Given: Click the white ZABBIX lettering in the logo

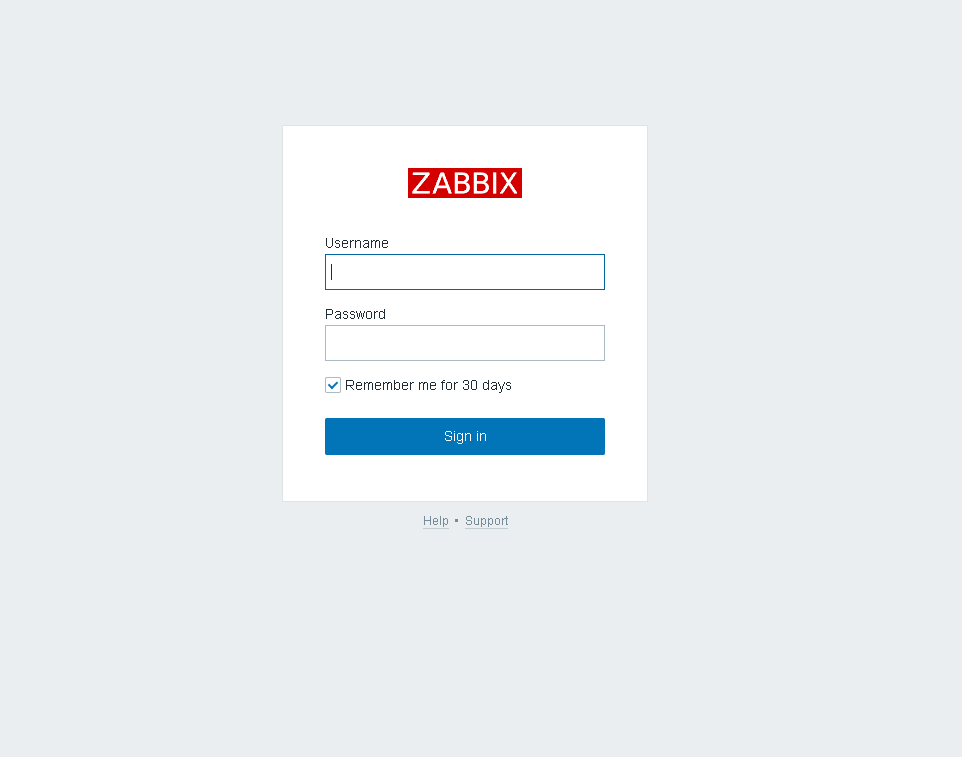Looking at the screenshot, I should point(464,183).
